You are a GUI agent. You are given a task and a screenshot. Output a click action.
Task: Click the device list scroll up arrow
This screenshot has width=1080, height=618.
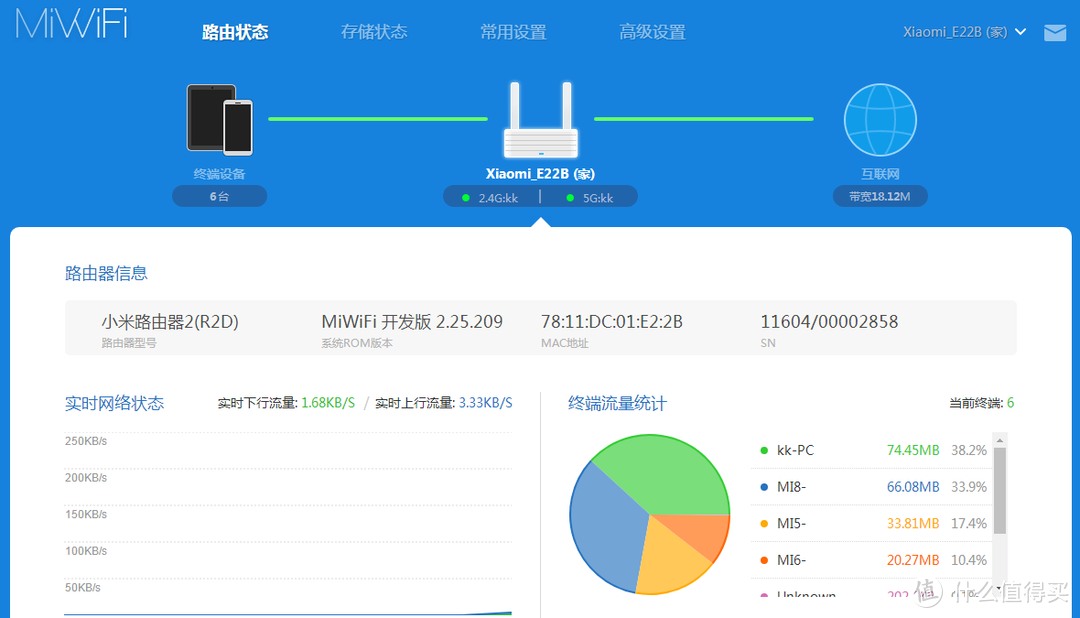(x=999, y=440)
